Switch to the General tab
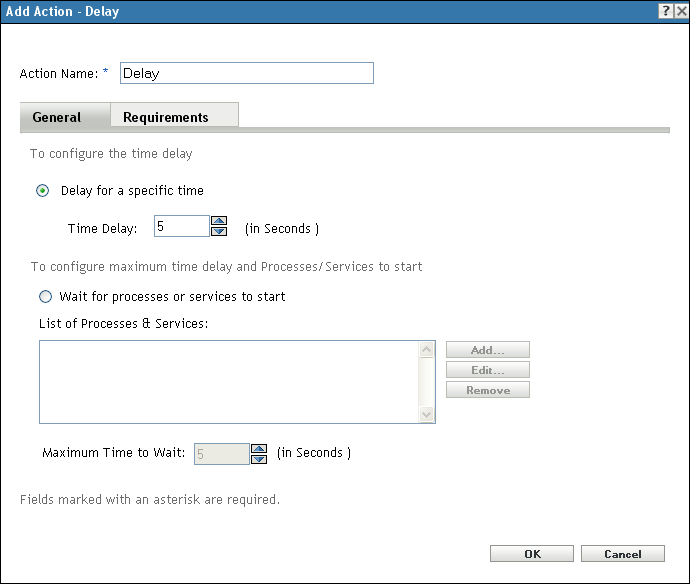This screenshot has height=584, width=690. 65,116
